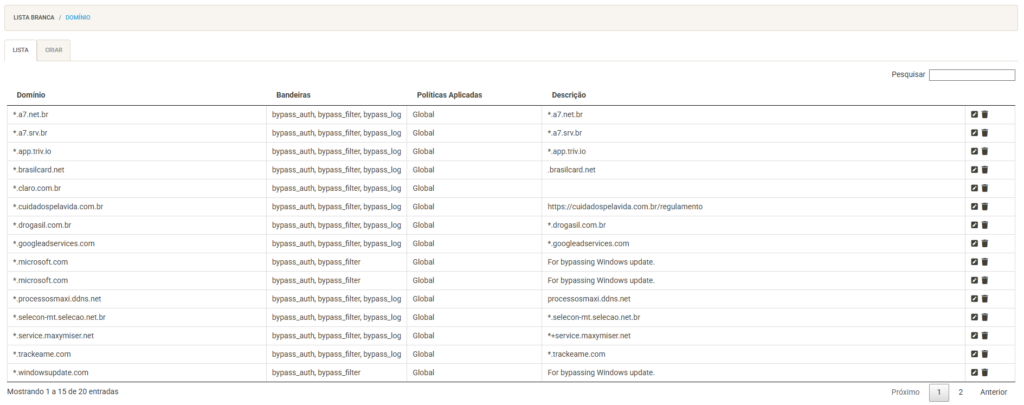Click the windowsupdate.com row's bypass_auth, bypass_filter flags
This screenshot has width=1024, height=405.
(x=316, y=372)
